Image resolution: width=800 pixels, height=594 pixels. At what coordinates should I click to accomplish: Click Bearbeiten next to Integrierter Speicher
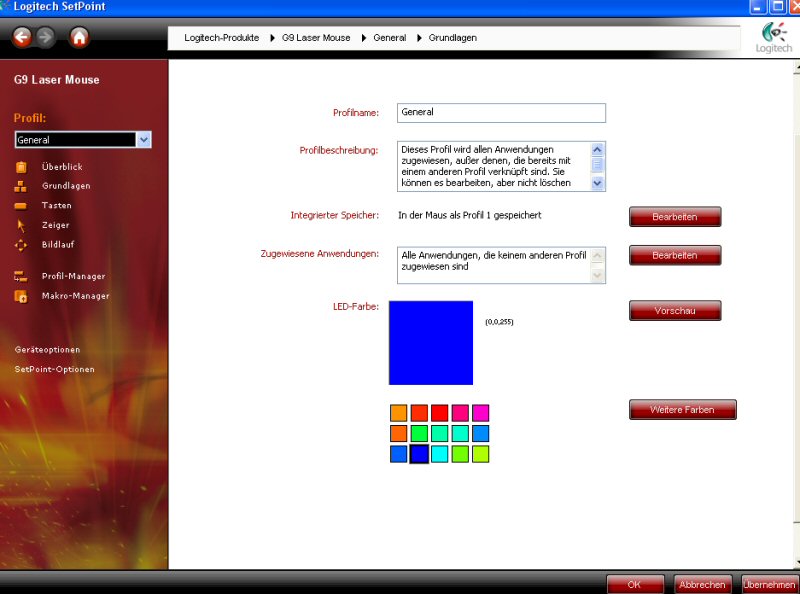pos(675,217)
